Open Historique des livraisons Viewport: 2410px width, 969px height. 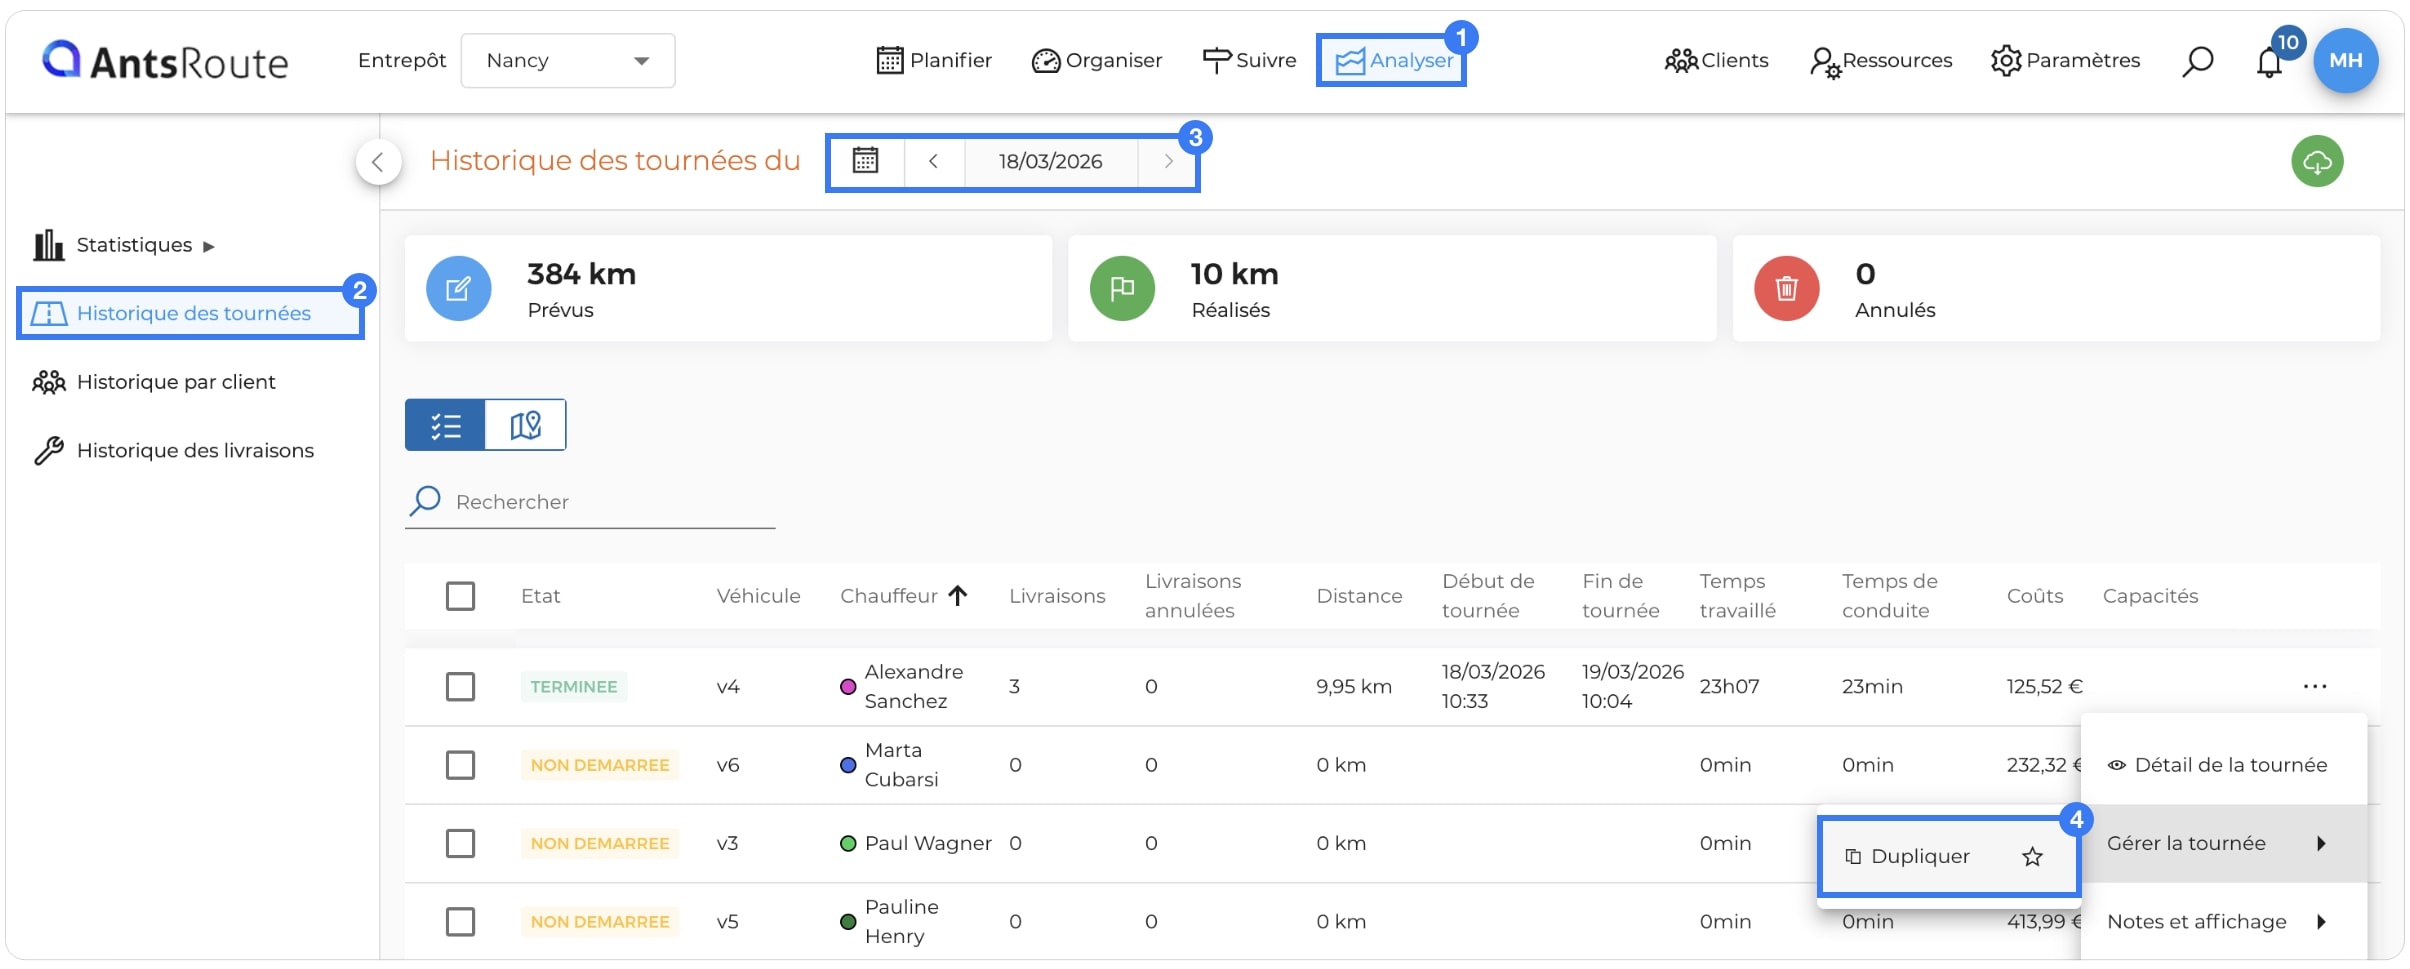tap(173, 450)
